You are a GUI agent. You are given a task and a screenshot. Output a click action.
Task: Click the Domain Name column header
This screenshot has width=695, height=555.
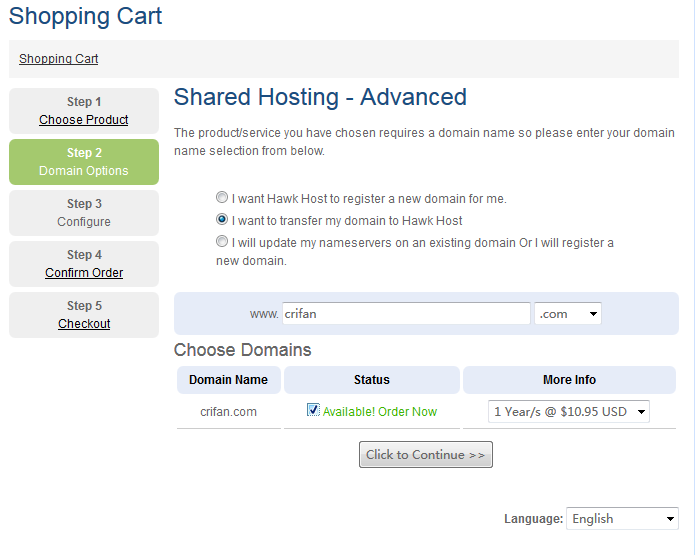point(229,380)
